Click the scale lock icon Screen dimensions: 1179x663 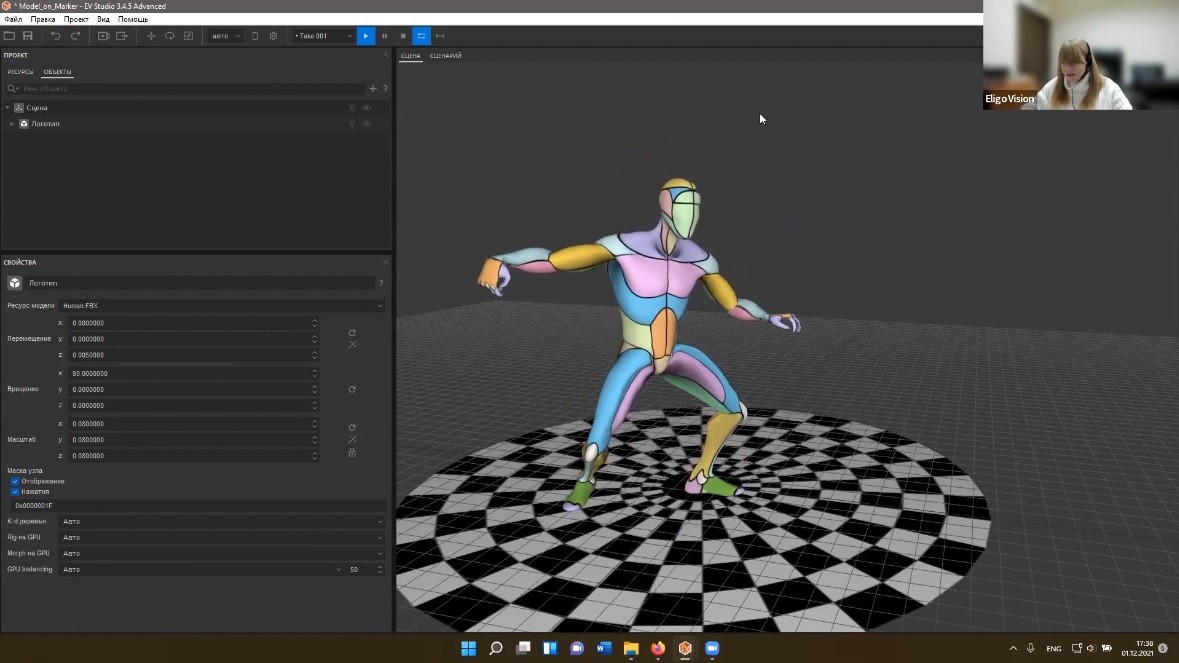click(x=352, y=453)
